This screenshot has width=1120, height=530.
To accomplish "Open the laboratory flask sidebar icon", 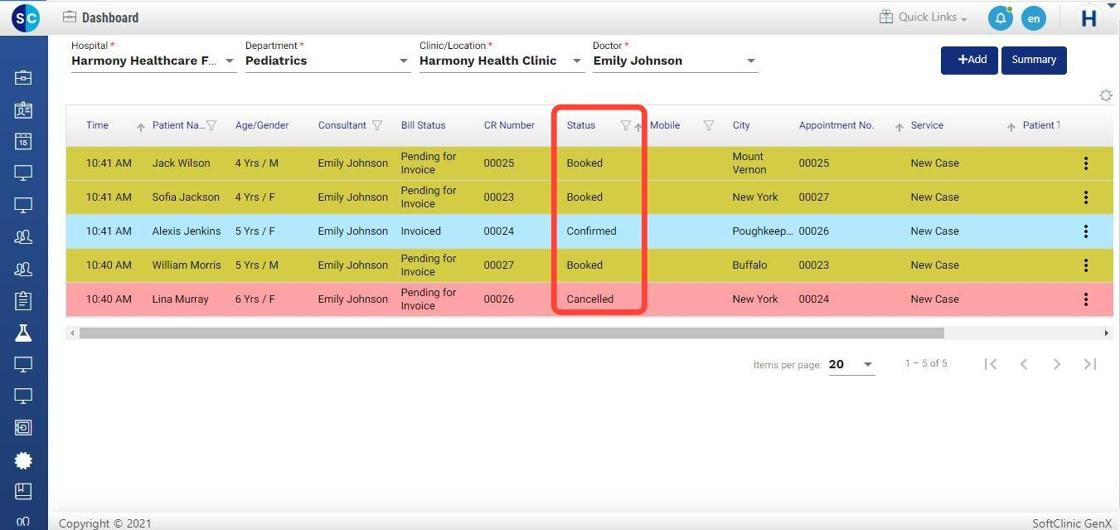I will [x=23, y=332].
